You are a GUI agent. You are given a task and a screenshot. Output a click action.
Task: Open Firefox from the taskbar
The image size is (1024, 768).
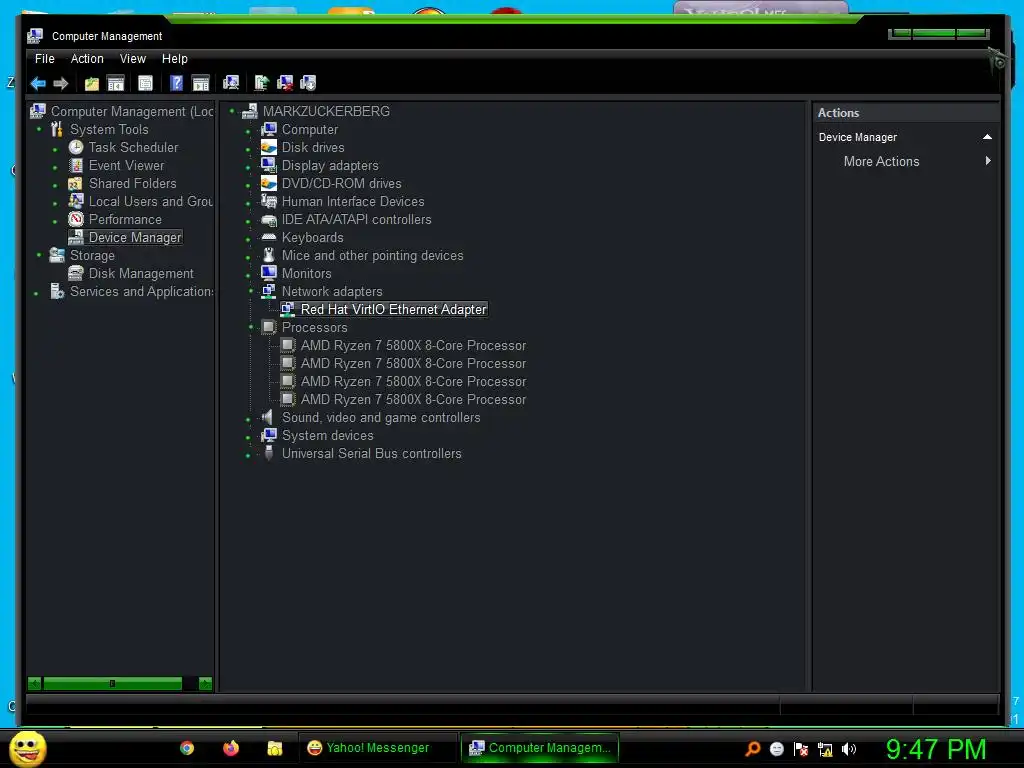(231, 748)
